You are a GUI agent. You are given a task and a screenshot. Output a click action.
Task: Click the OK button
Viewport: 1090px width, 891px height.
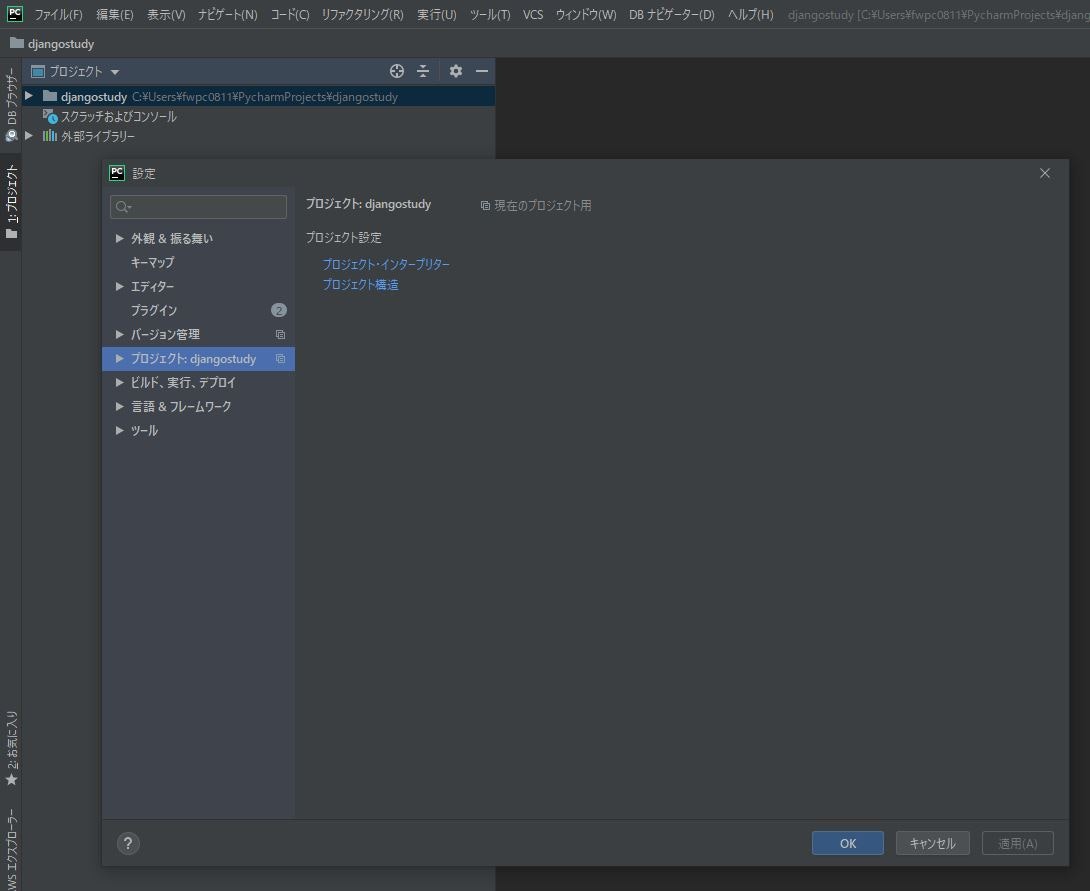coord(847,843)
